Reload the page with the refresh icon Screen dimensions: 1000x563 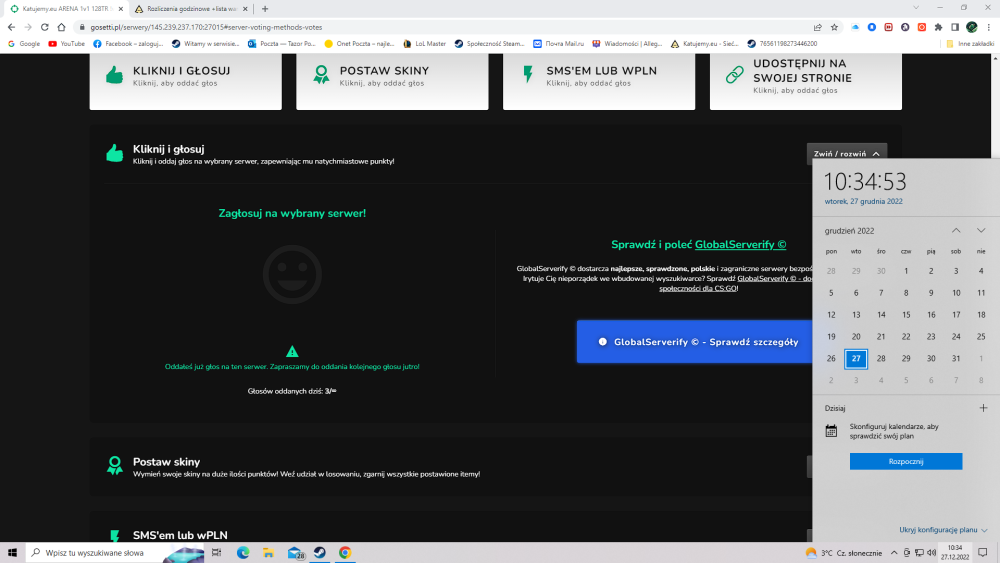45,27
